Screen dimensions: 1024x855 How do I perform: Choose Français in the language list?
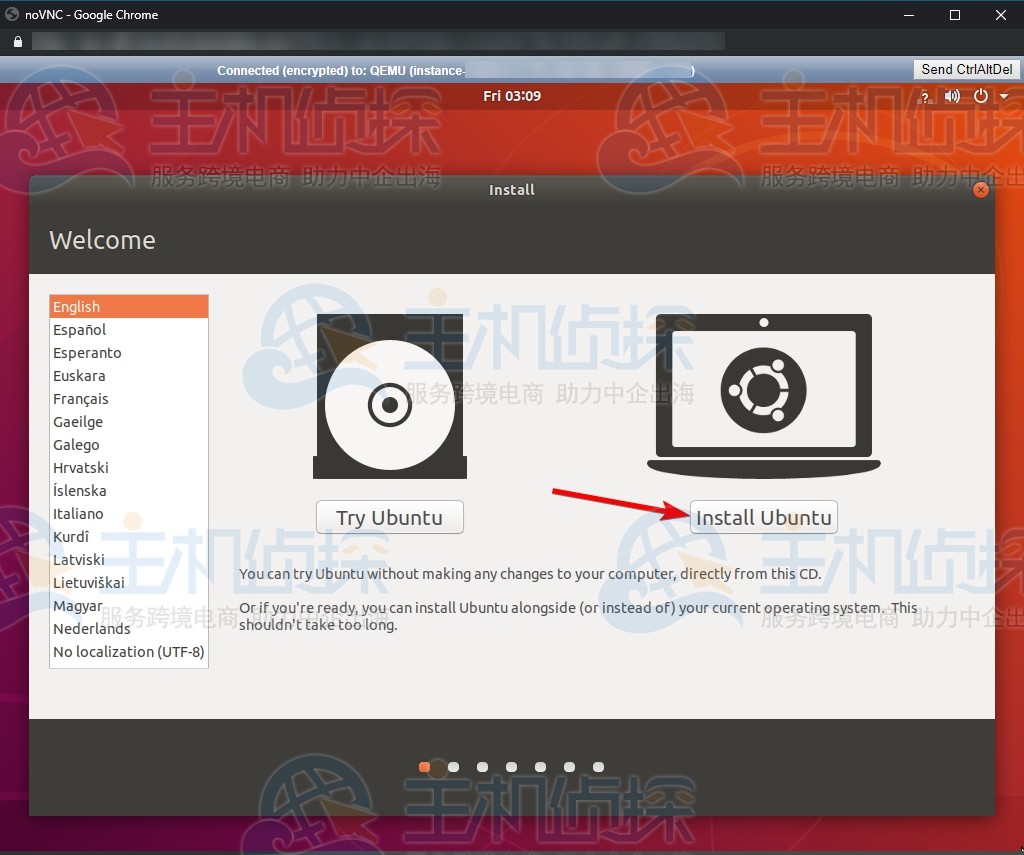point(81,399)
